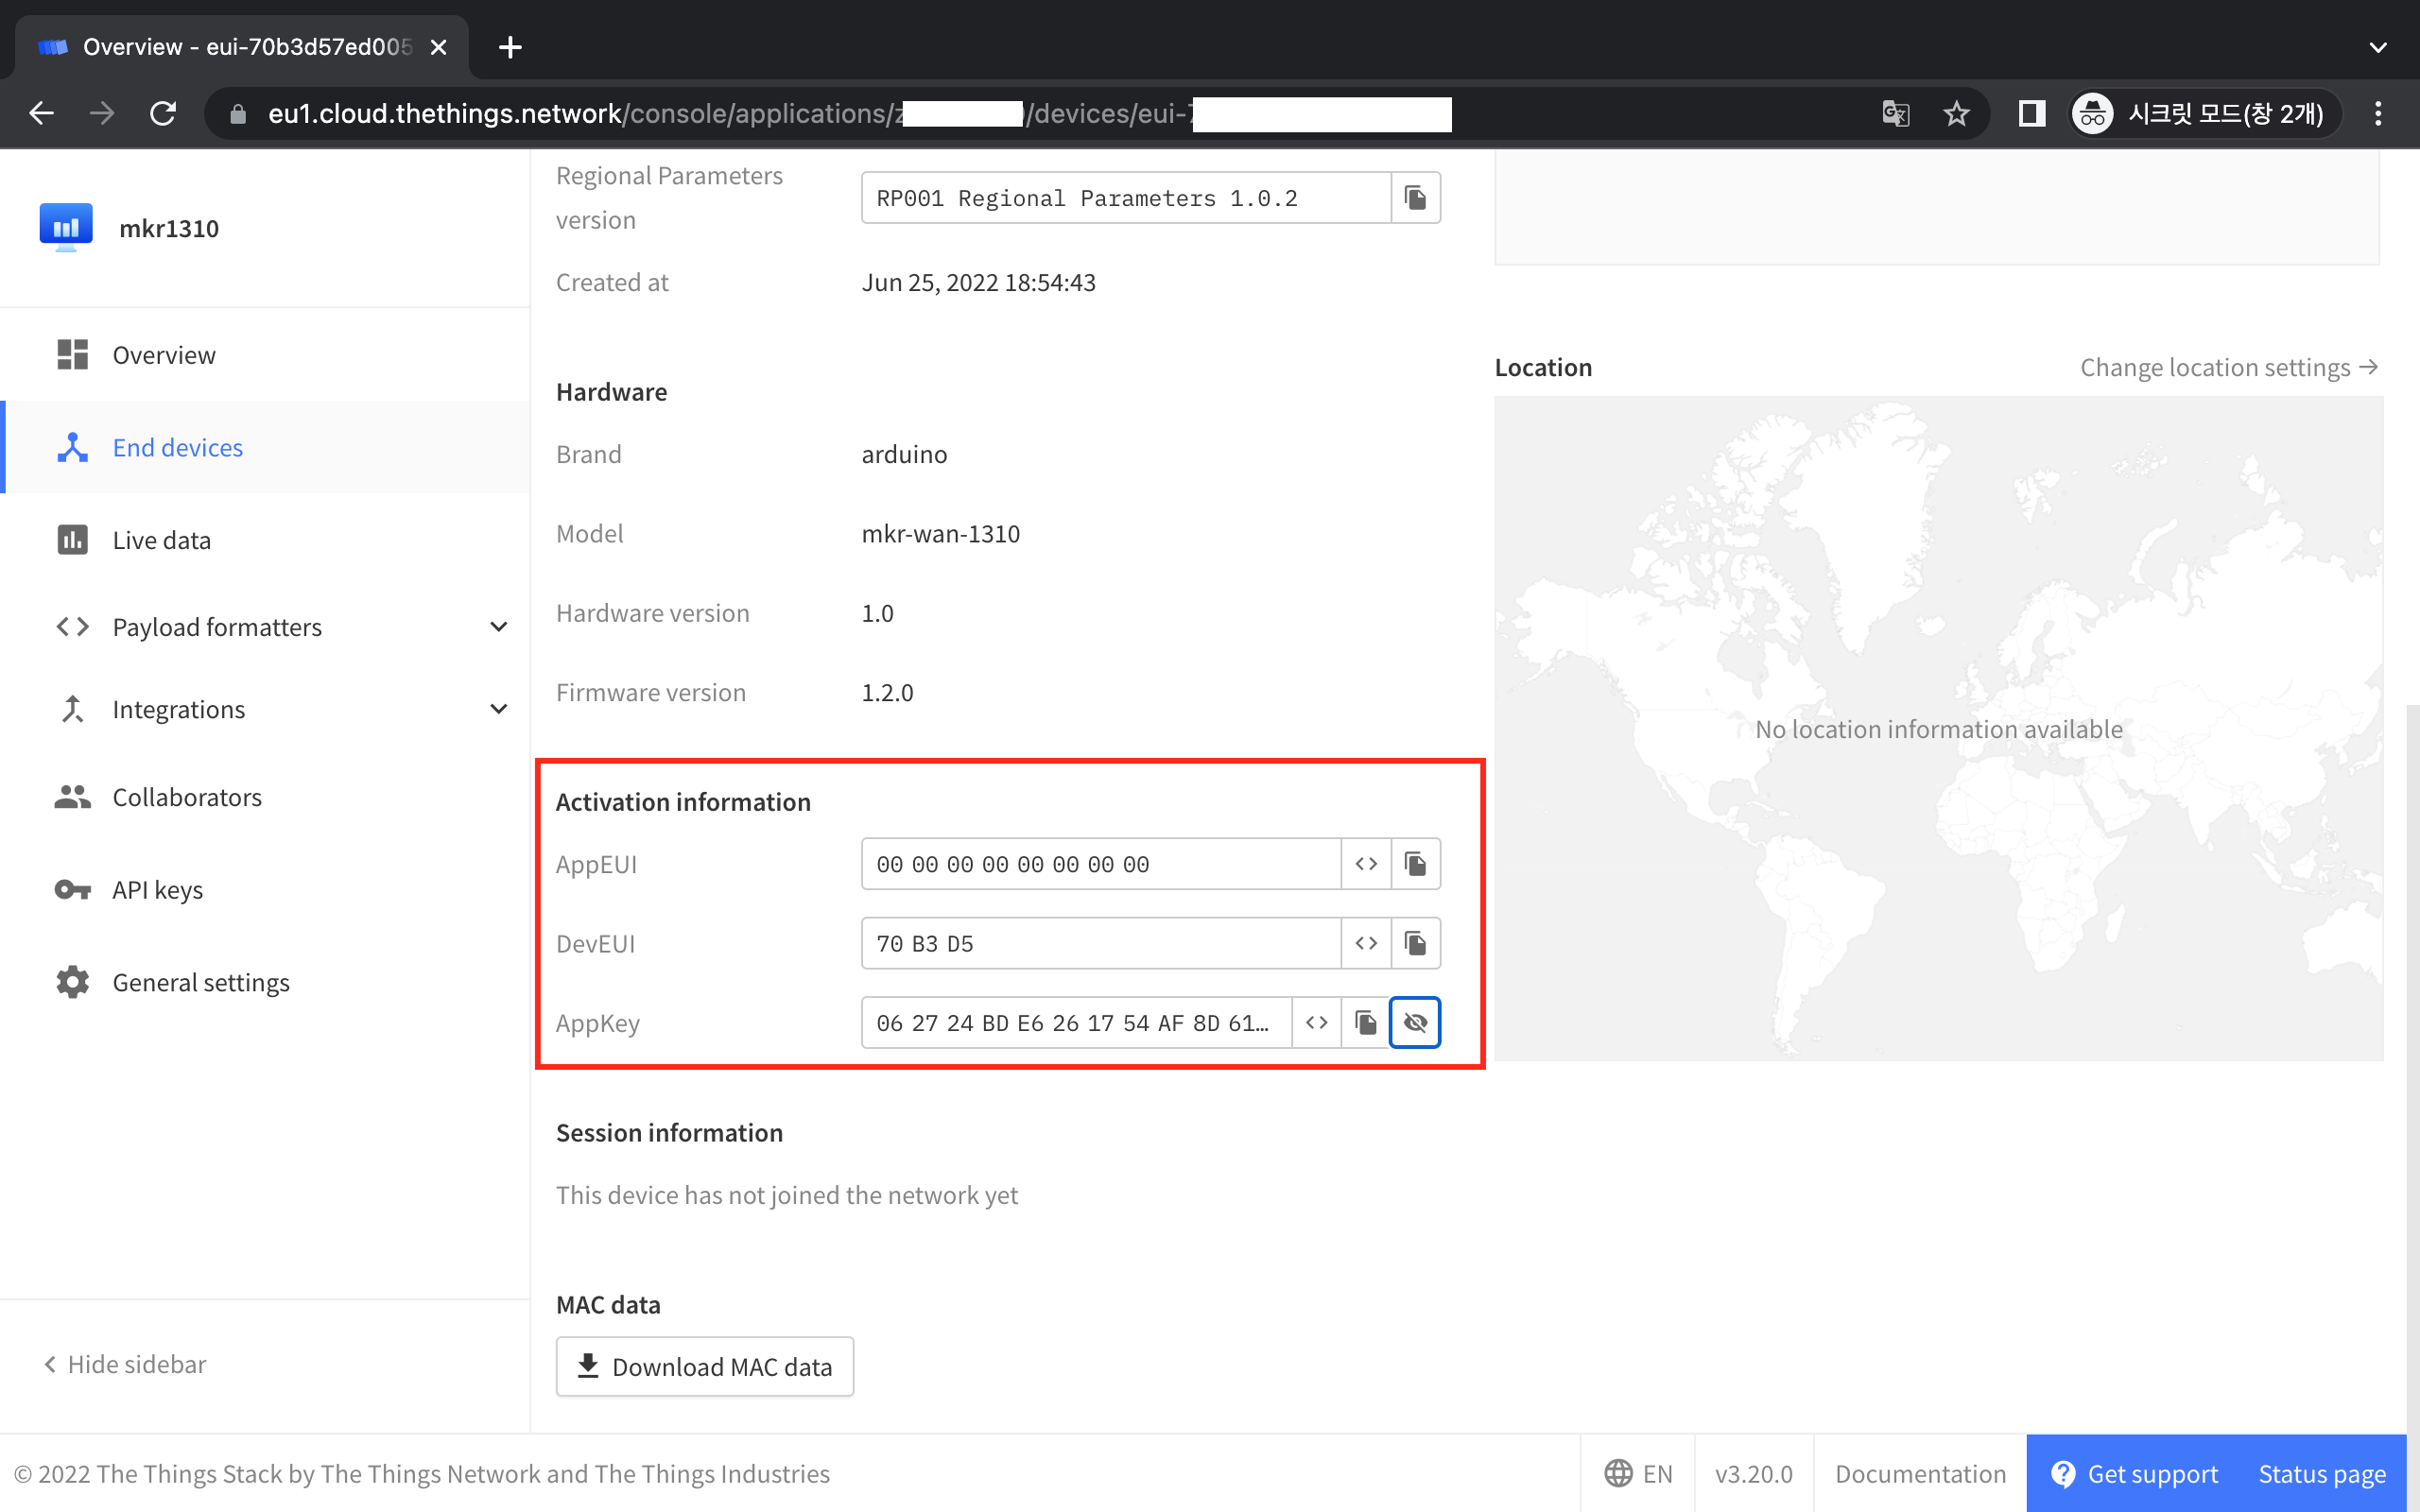Open Documentation link in footer
This screenshot has height=1512, width=2420.
1920,1473
